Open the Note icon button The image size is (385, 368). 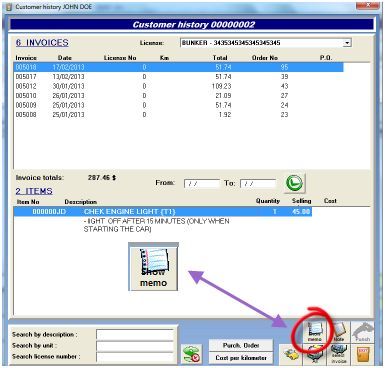click(339, 332)
